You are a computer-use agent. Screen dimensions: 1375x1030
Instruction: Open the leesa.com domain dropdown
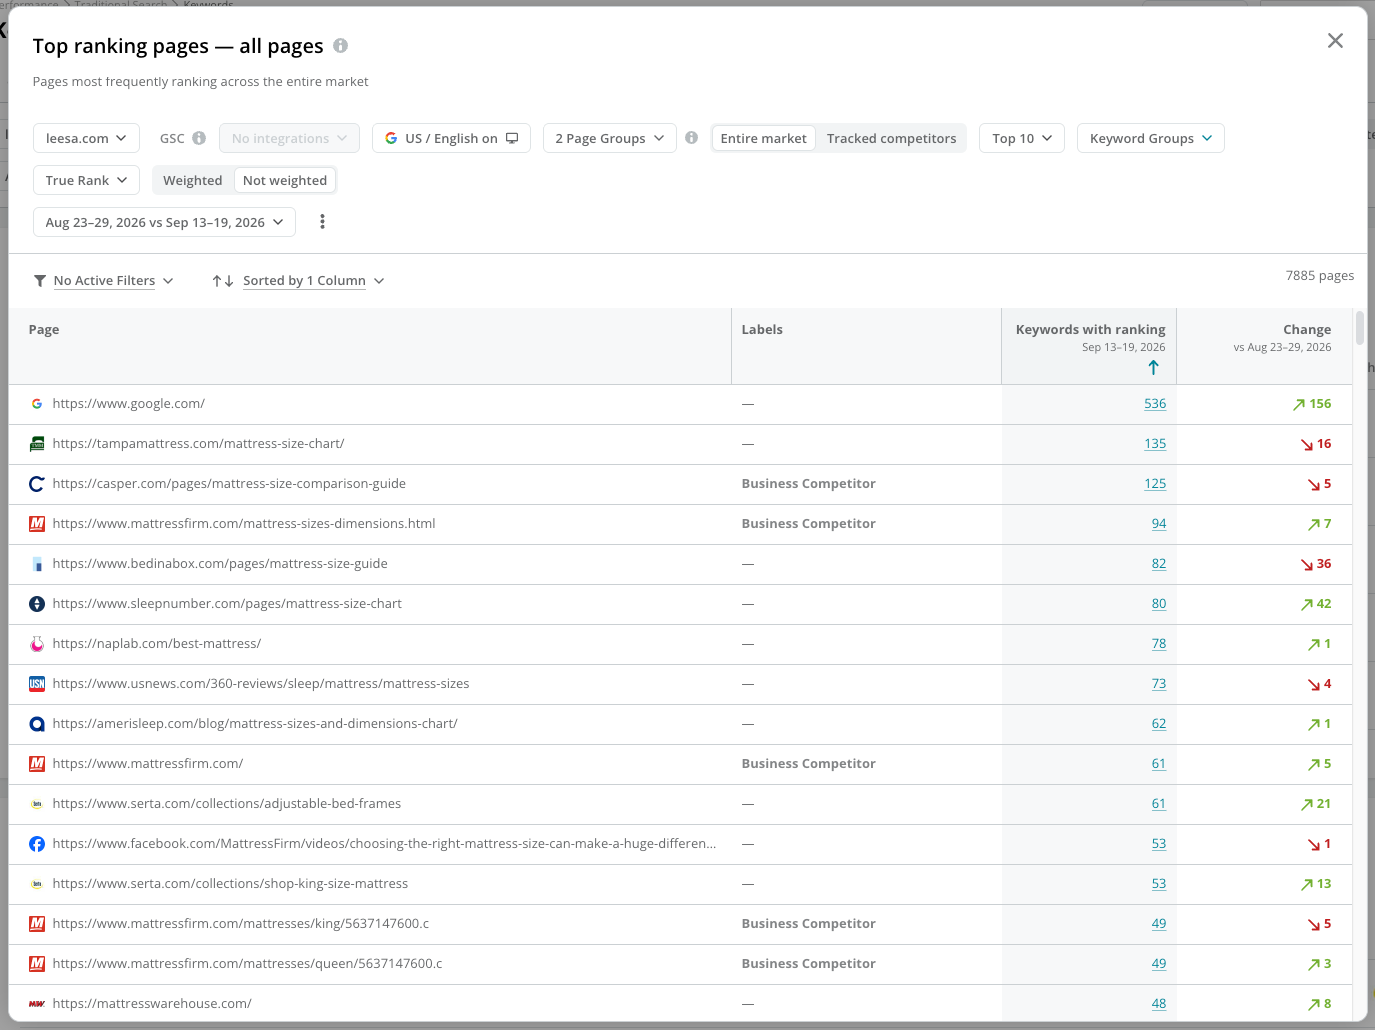[86, 138]
